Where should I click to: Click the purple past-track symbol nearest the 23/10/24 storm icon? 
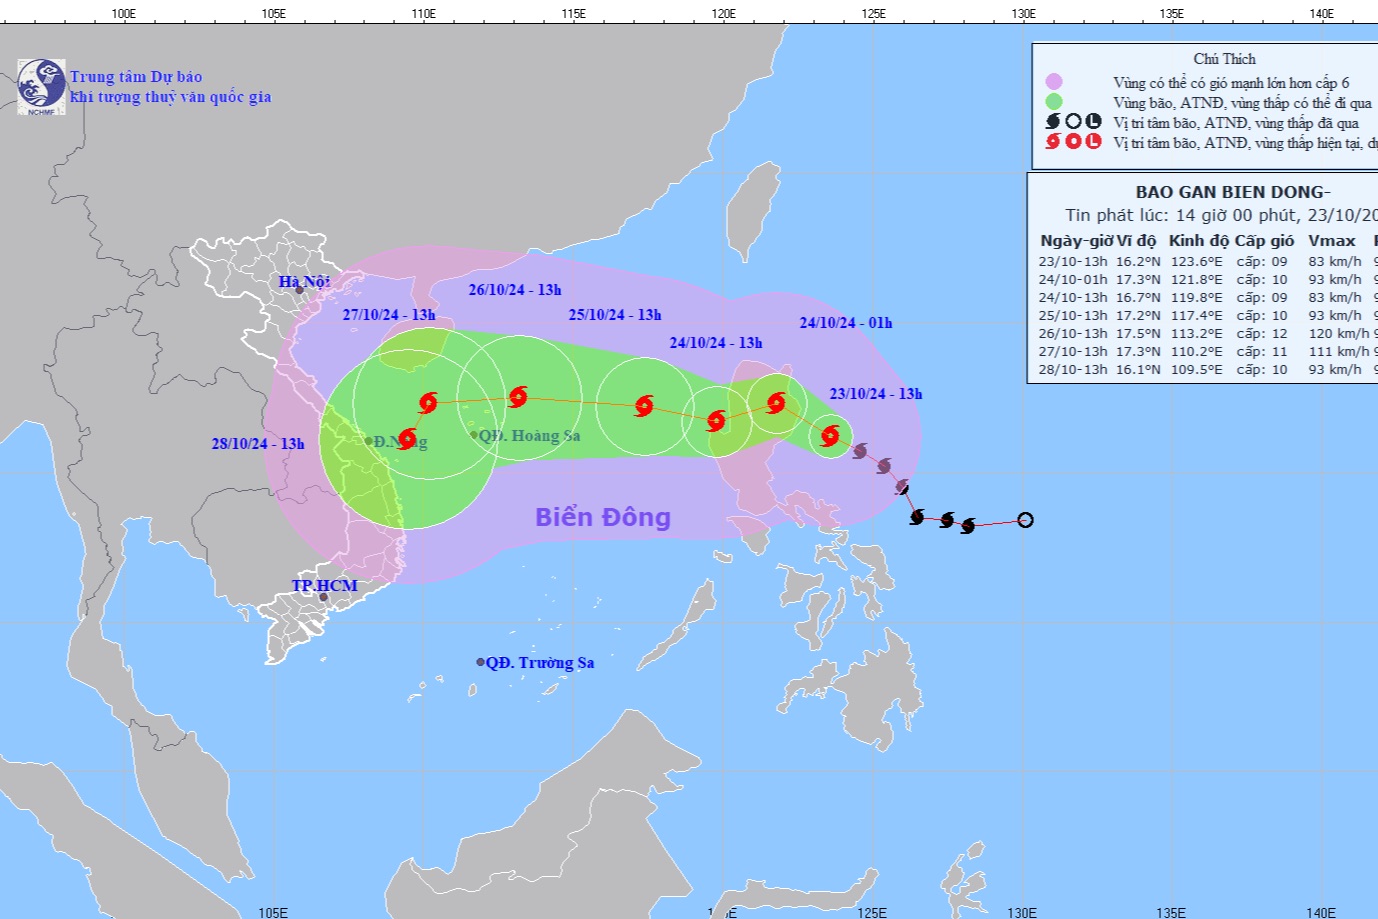tap(860, 451)
